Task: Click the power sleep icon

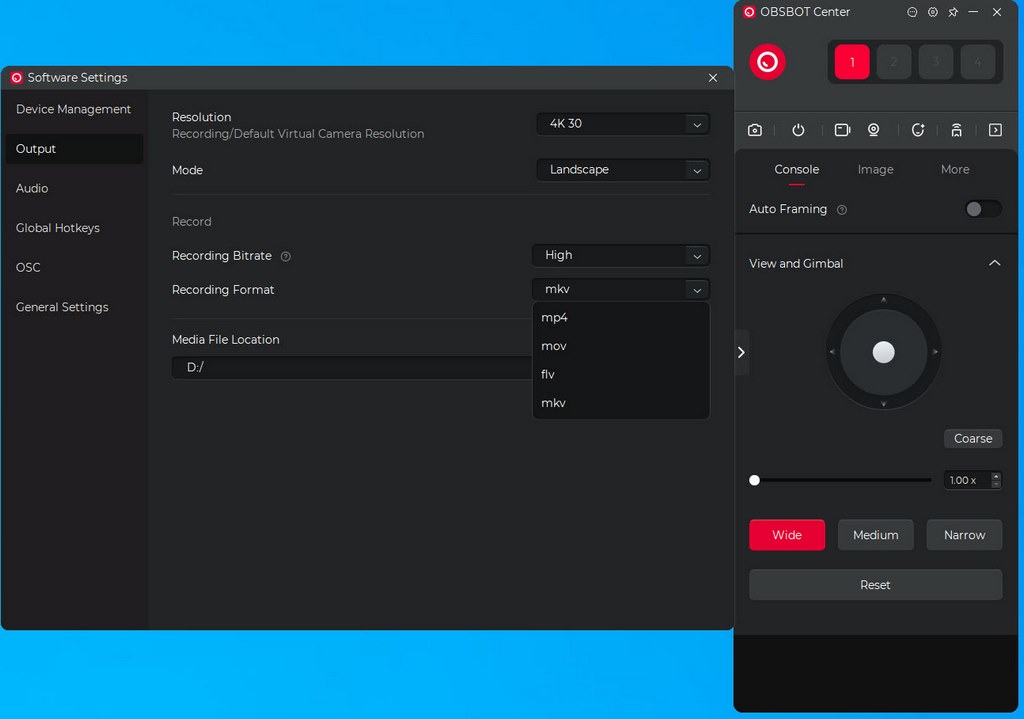Action: coord(798,130)
